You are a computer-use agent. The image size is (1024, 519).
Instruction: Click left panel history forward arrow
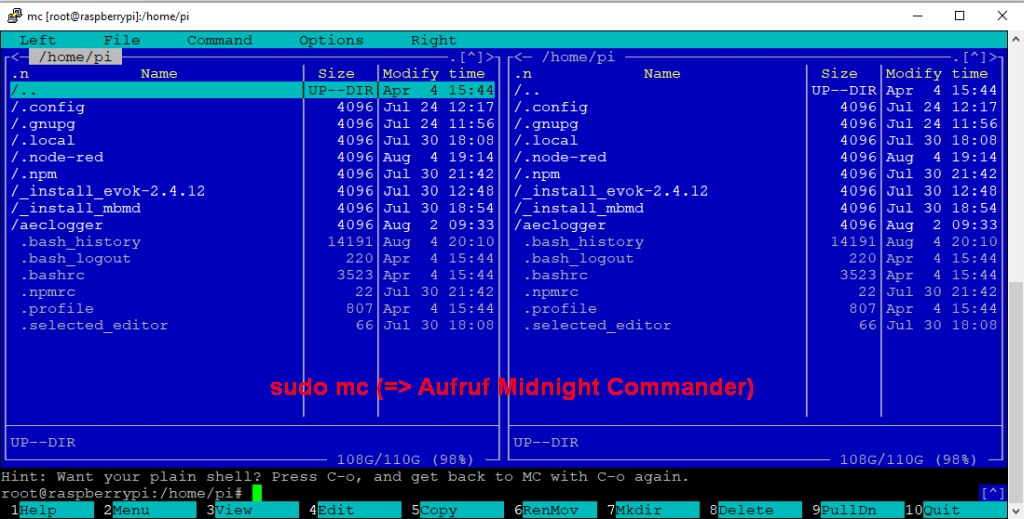click(490, 57)
